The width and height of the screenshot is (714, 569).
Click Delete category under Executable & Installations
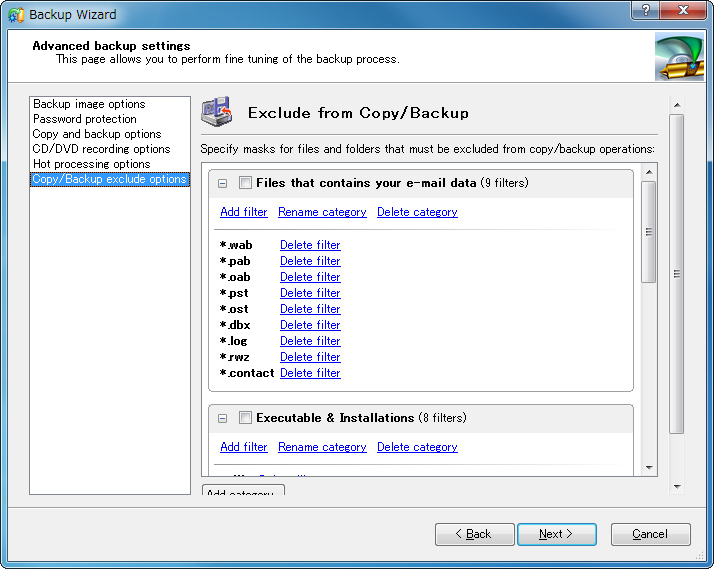coord(417,447)
